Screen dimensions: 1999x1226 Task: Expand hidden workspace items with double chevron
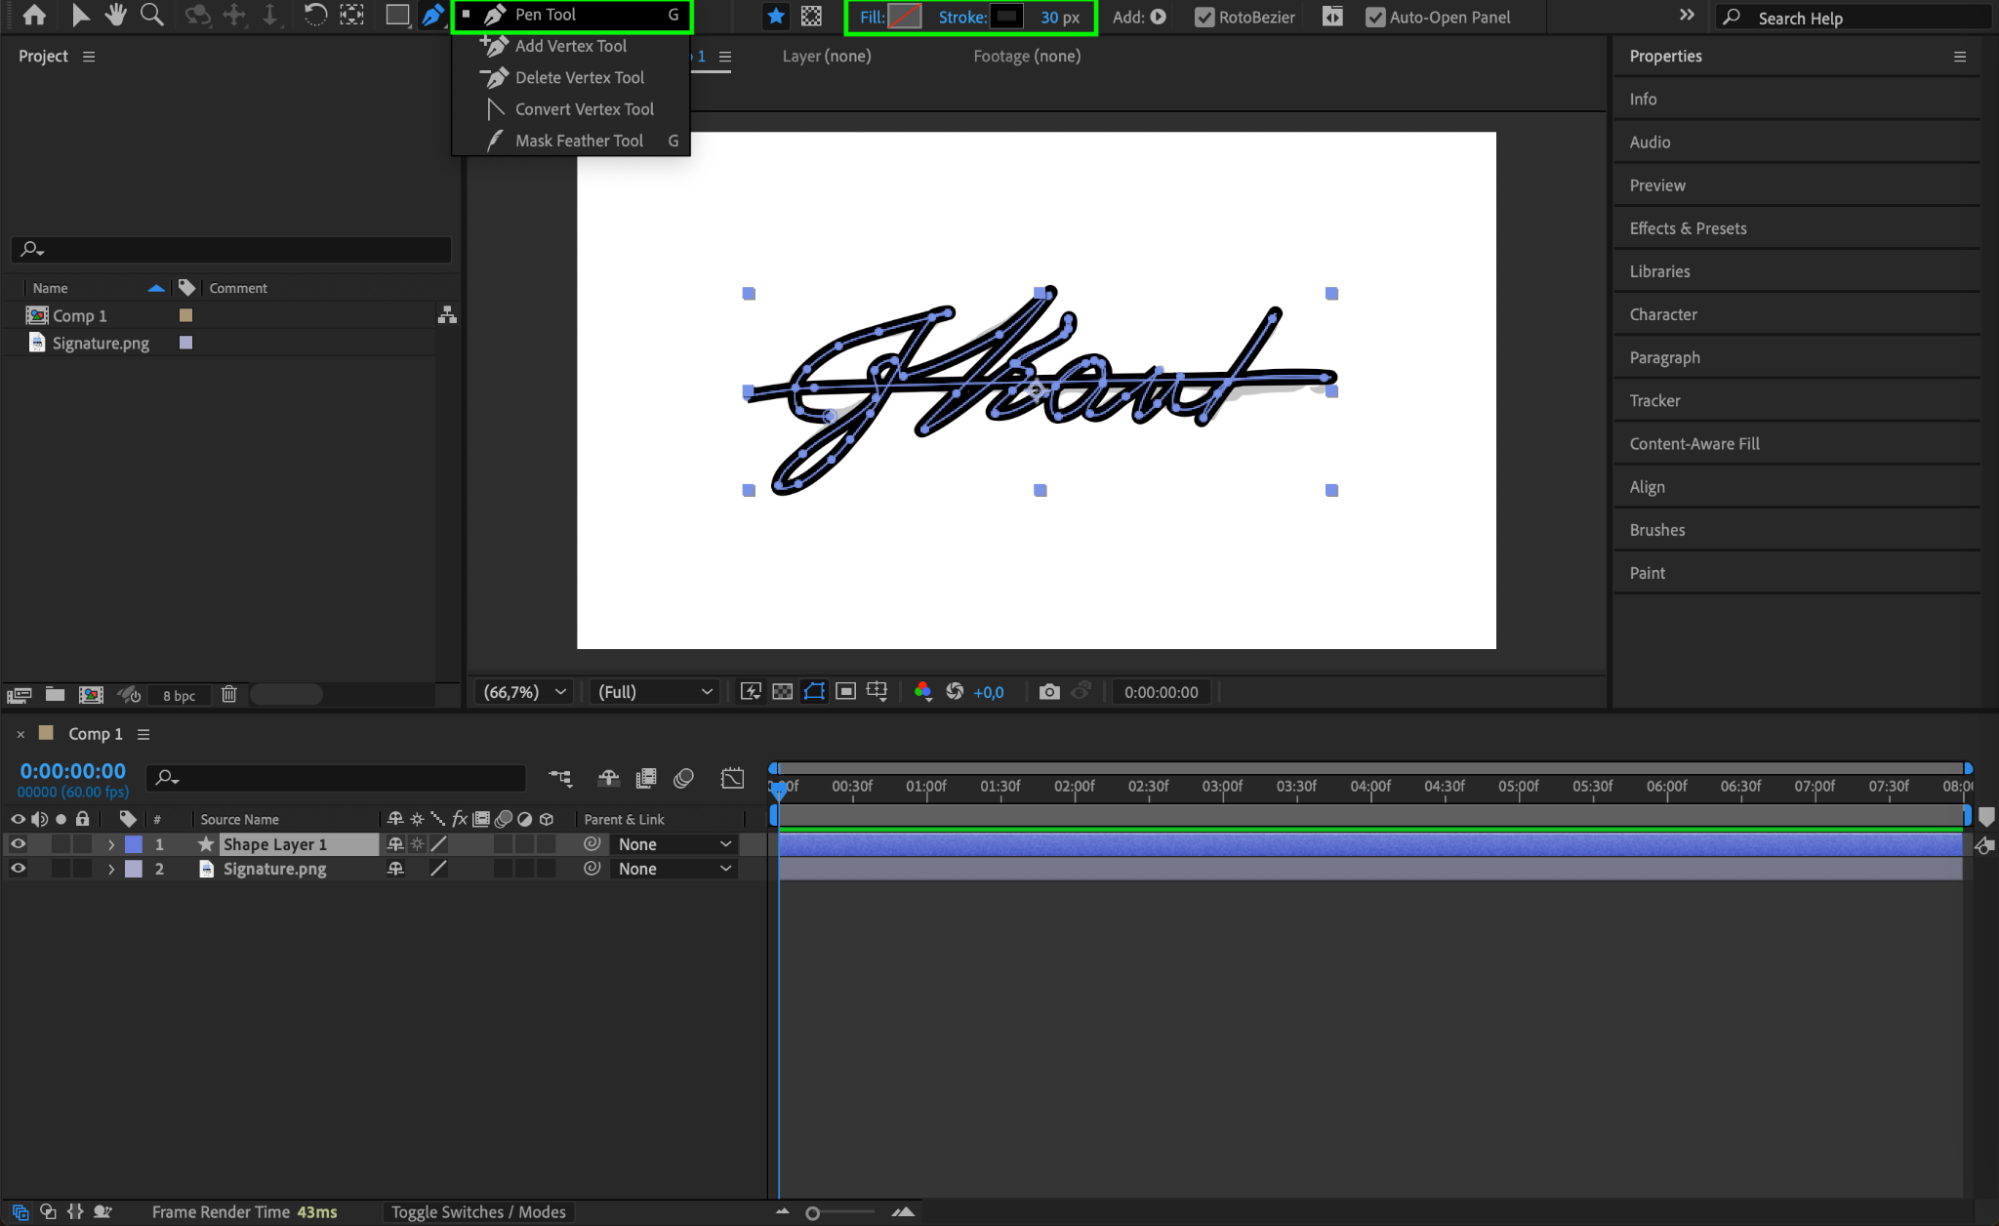1687,15
